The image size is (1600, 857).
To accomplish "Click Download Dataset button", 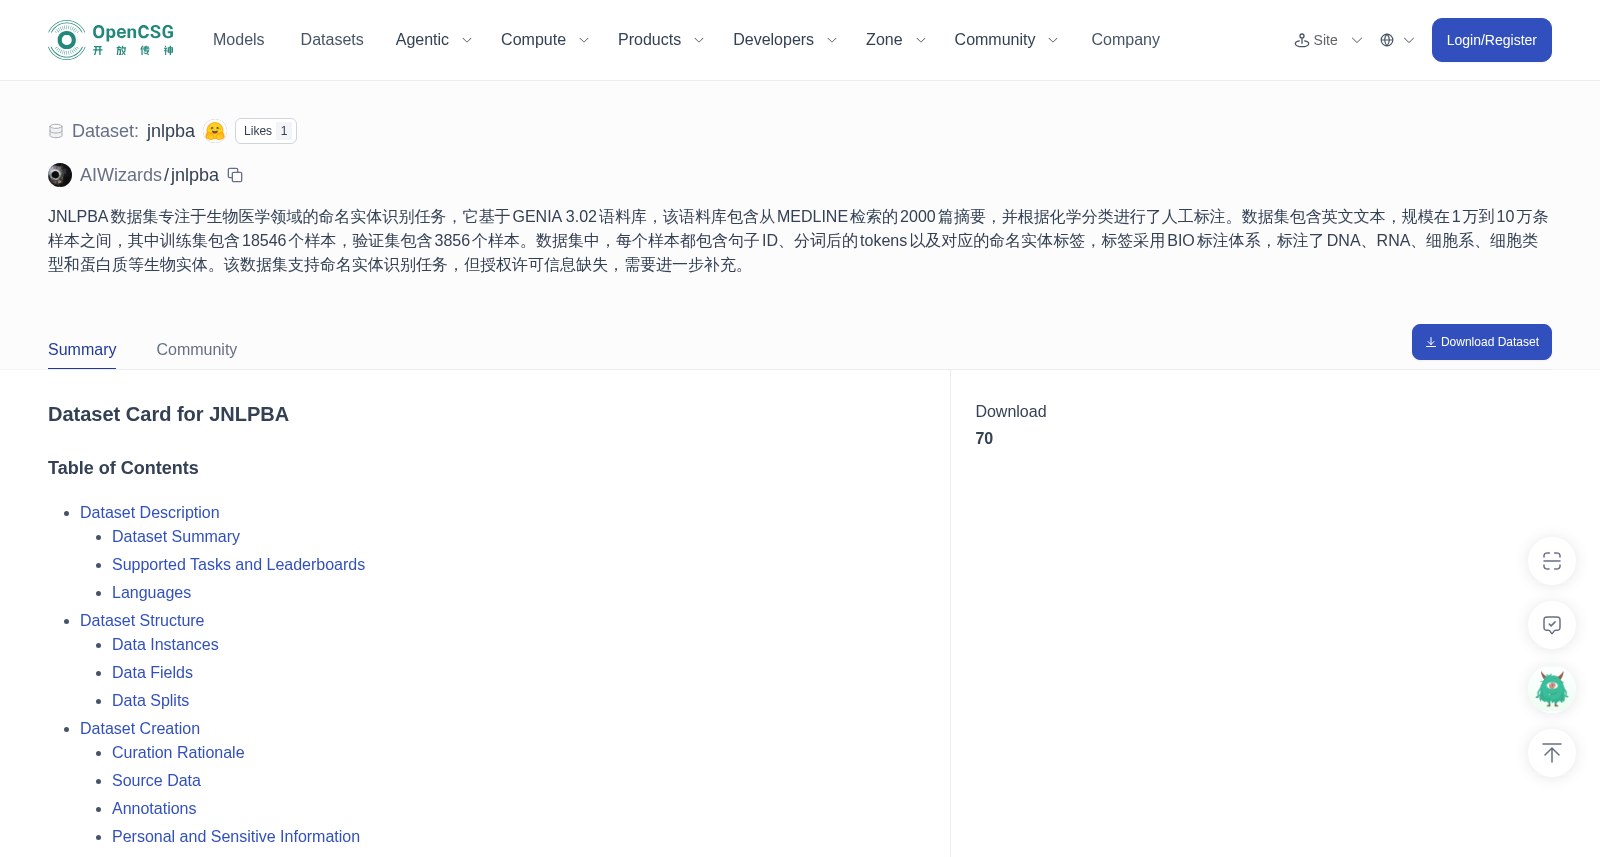I will tap(1481, 342).
